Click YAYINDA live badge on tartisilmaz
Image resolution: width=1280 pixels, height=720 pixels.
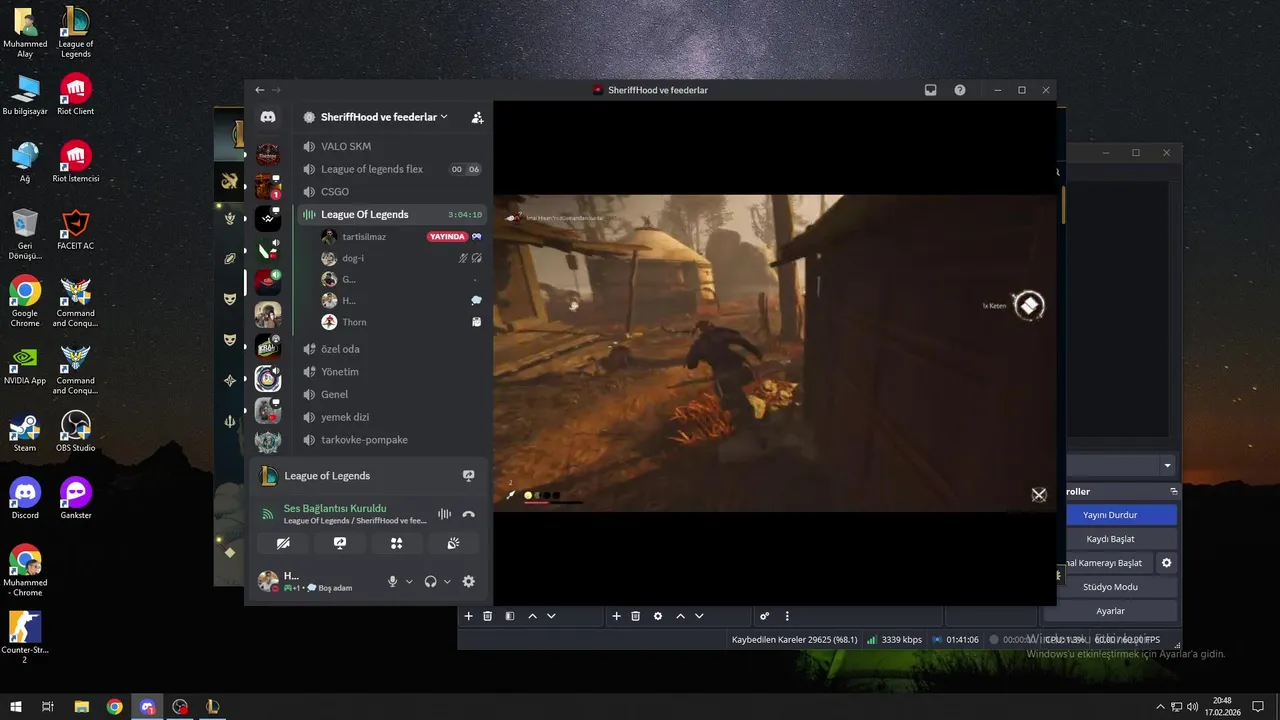click(x=447, y=237)
